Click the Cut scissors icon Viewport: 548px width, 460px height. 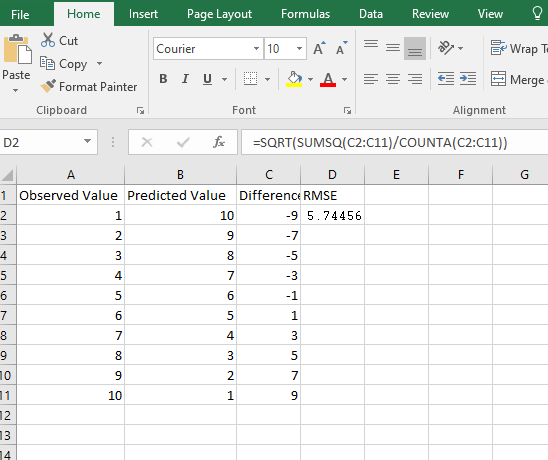pyautogui.click(x=48, y=40)
